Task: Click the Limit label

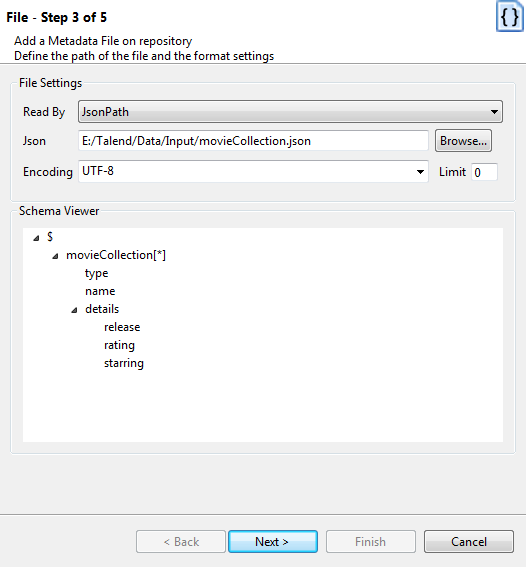Action: [x=452, y=172]
